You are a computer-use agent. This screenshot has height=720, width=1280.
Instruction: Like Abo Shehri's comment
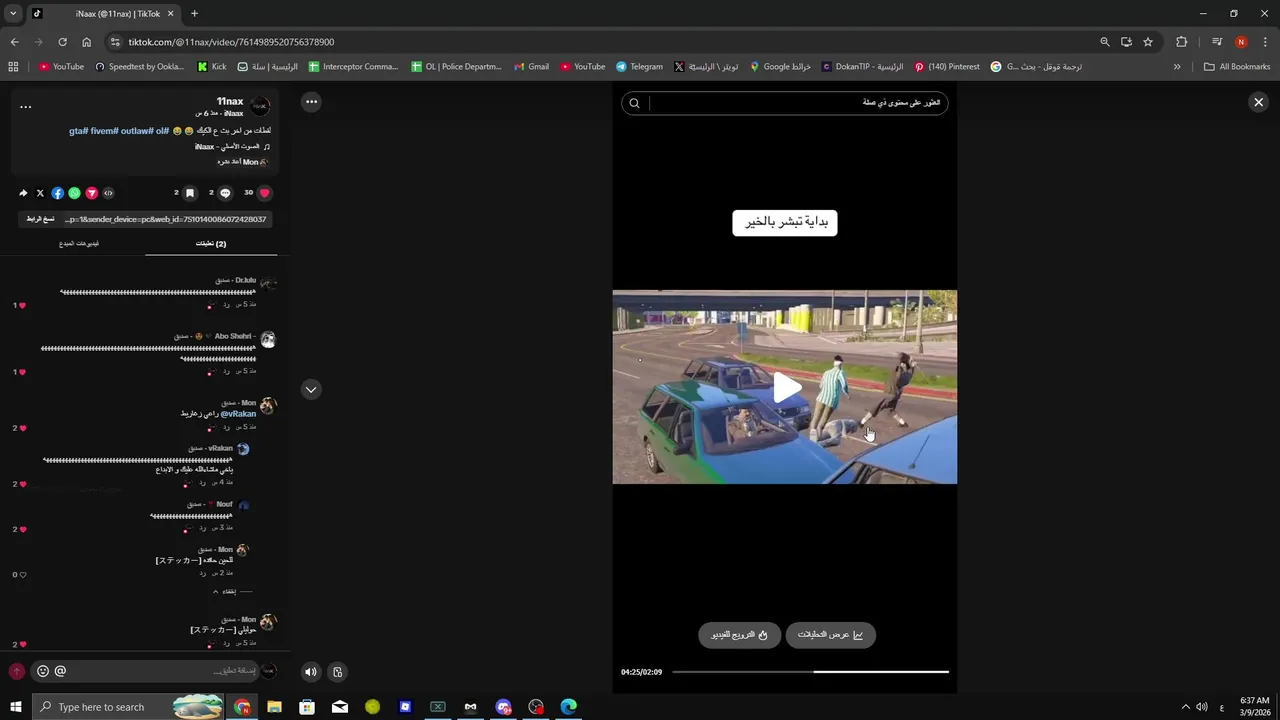[x=21, y=372]
